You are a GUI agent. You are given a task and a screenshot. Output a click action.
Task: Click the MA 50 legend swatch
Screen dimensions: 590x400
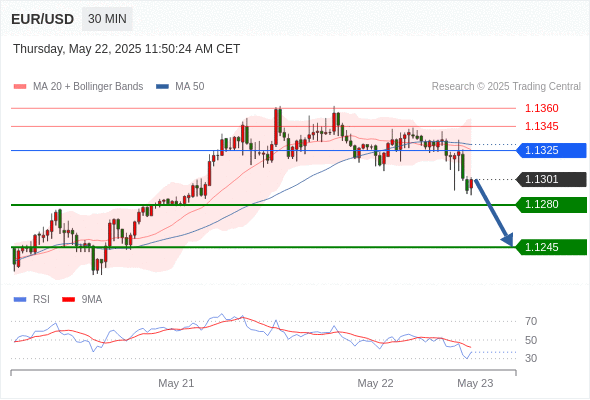click(162, 87)
